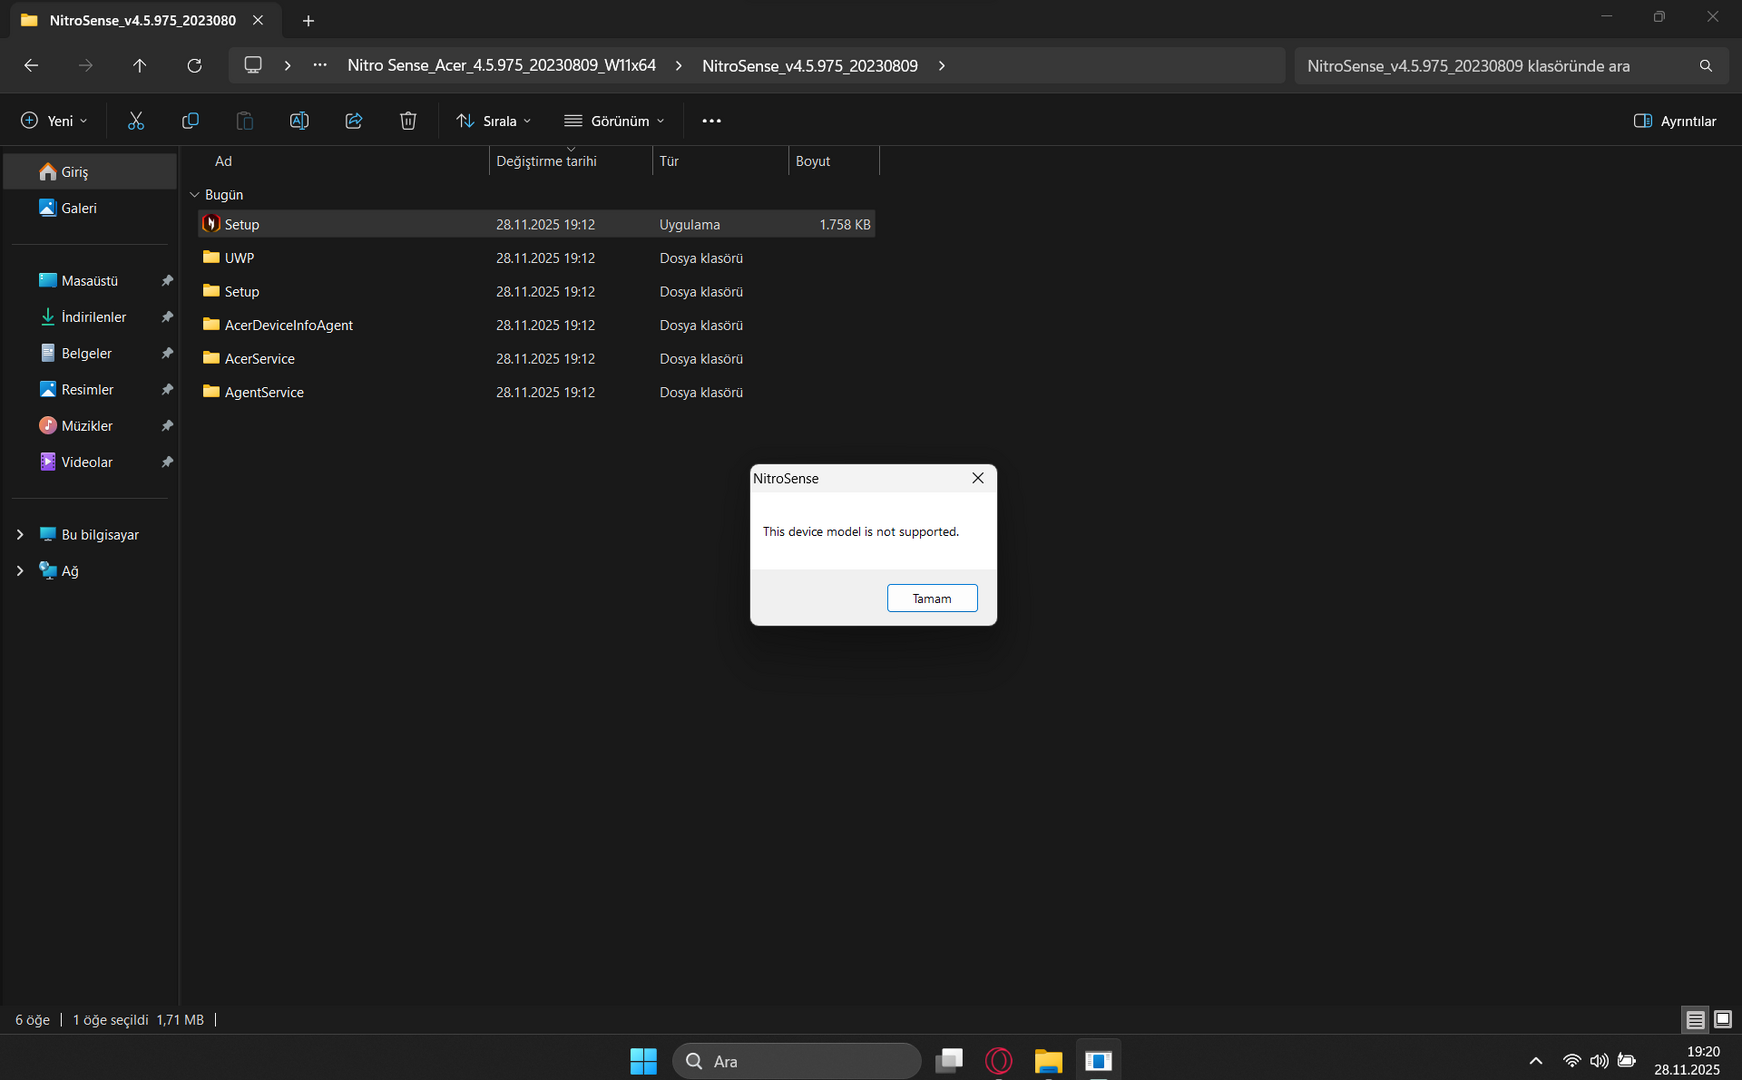Click the Wi-Fi network tray icon
This screenshot has width=1742, height=1080.
point(1572,1061)
